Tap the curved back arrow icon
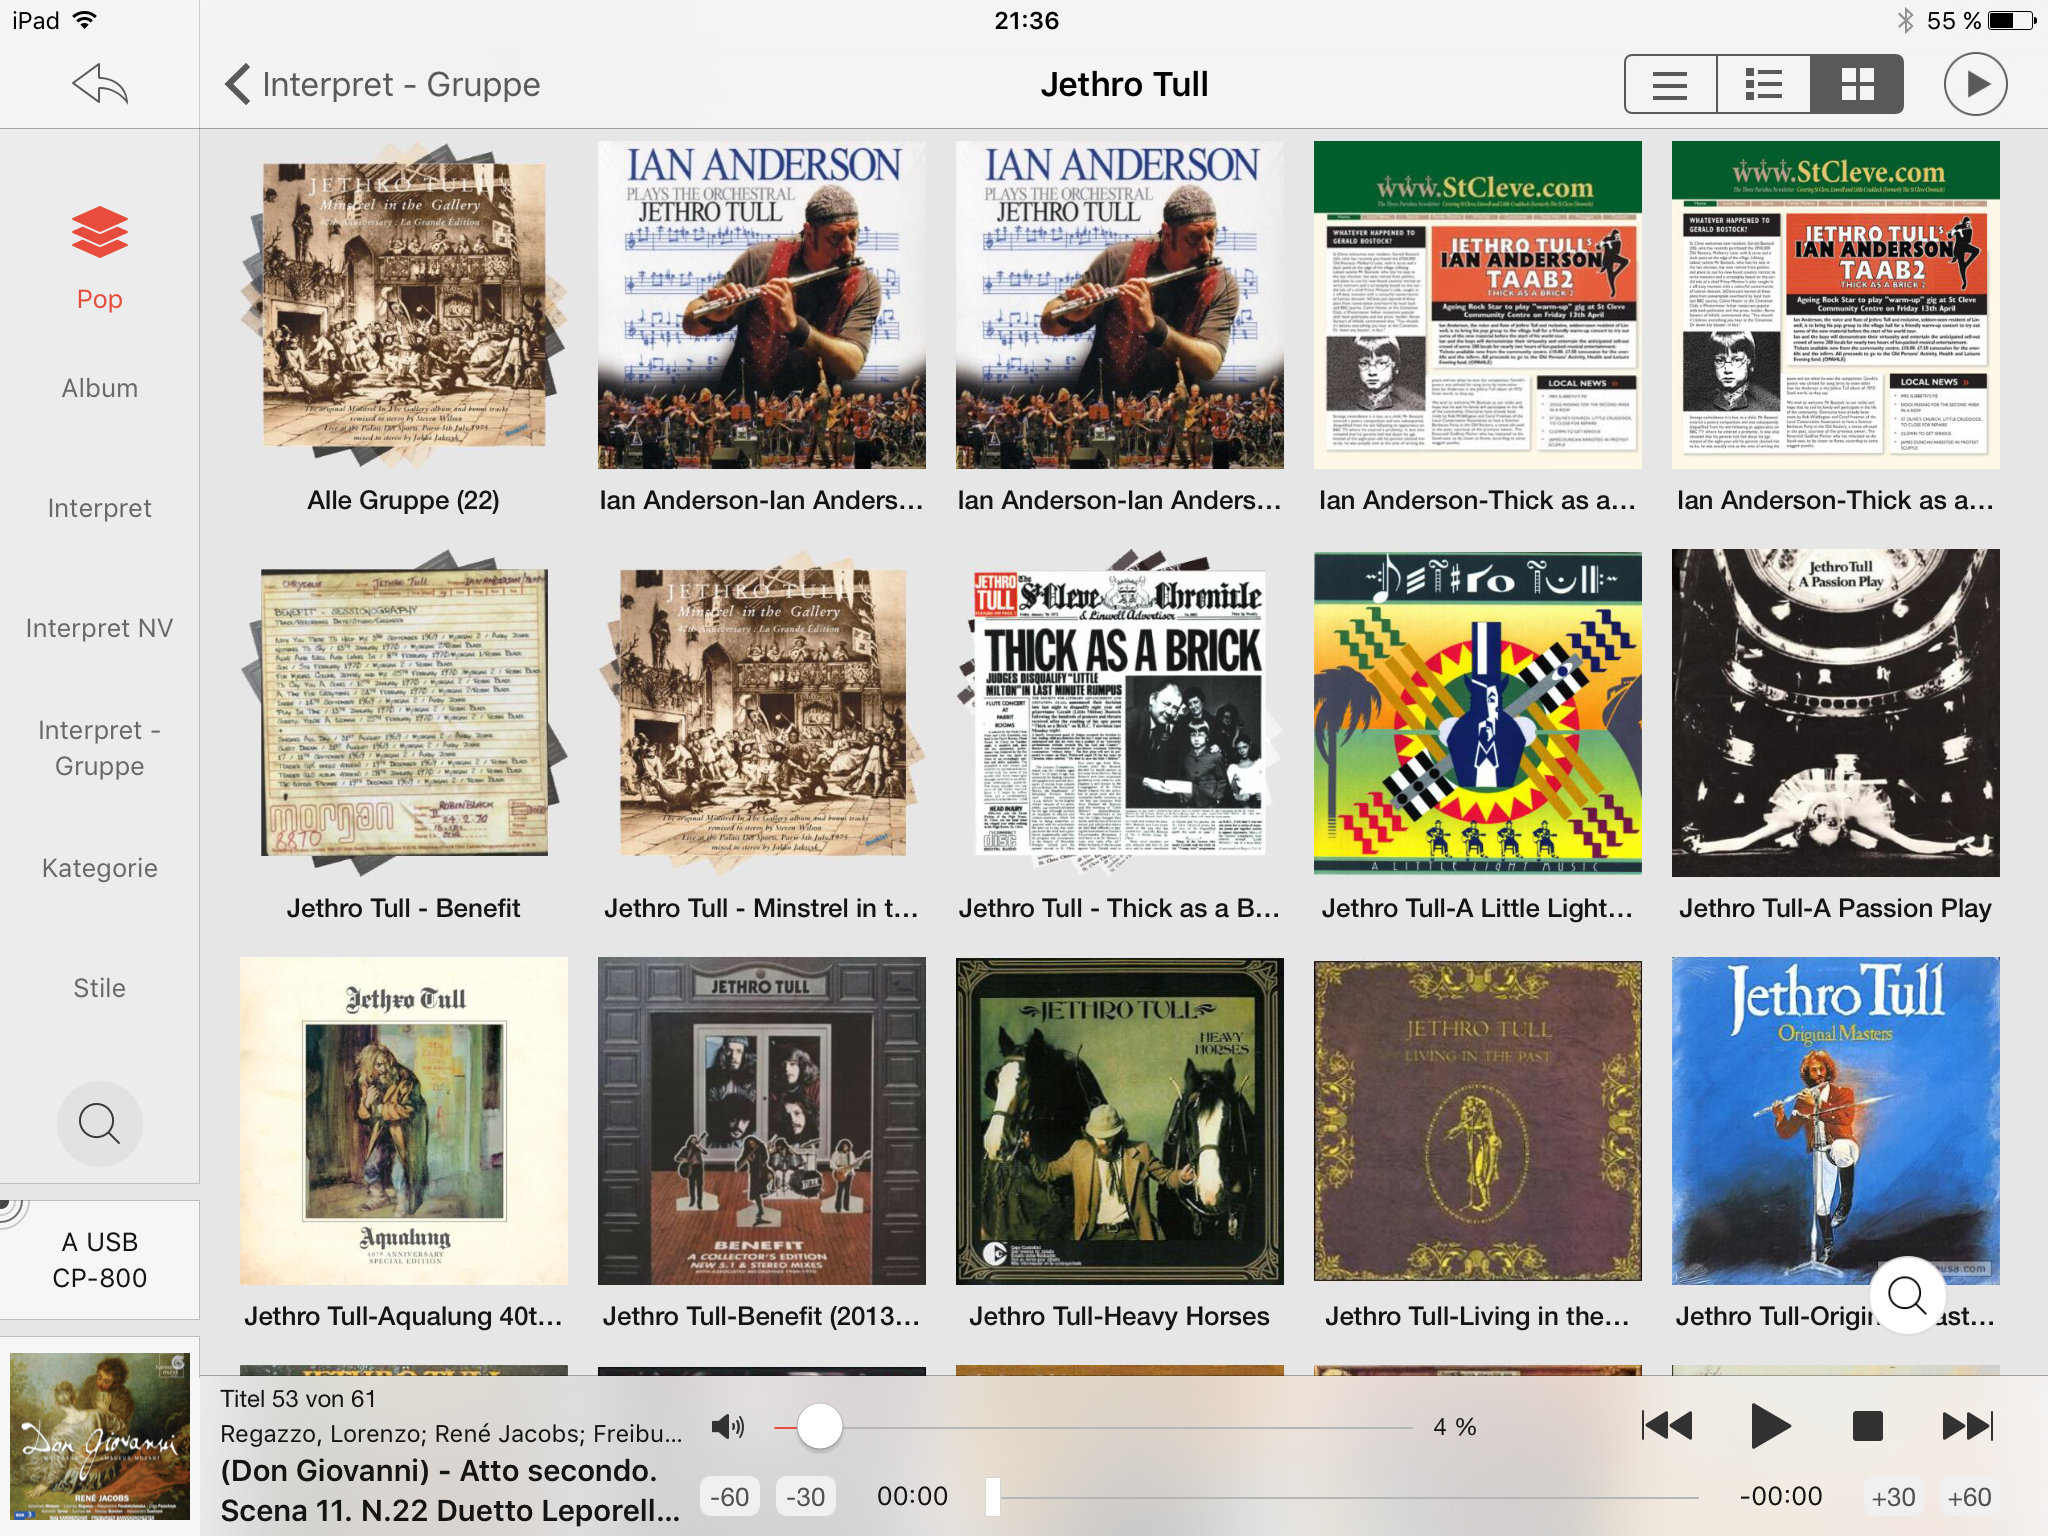2048x1536 pixels. click(100, 84)
